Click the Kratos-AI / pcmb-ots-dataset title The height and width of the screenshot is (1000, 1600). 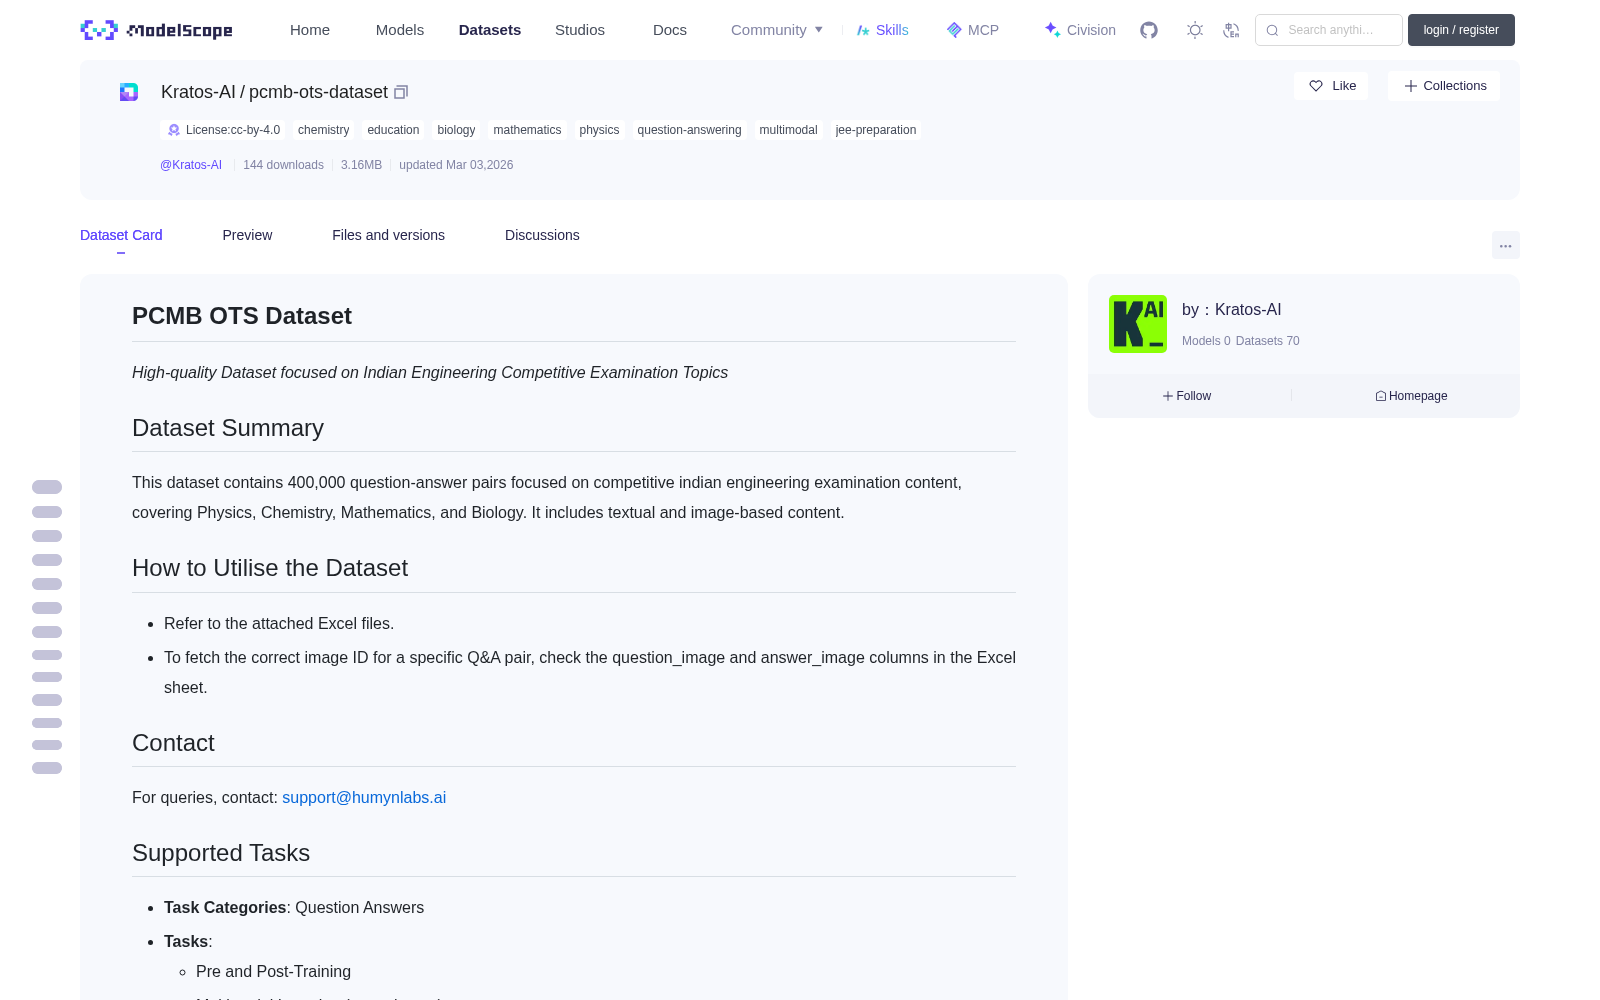point(274,92)
